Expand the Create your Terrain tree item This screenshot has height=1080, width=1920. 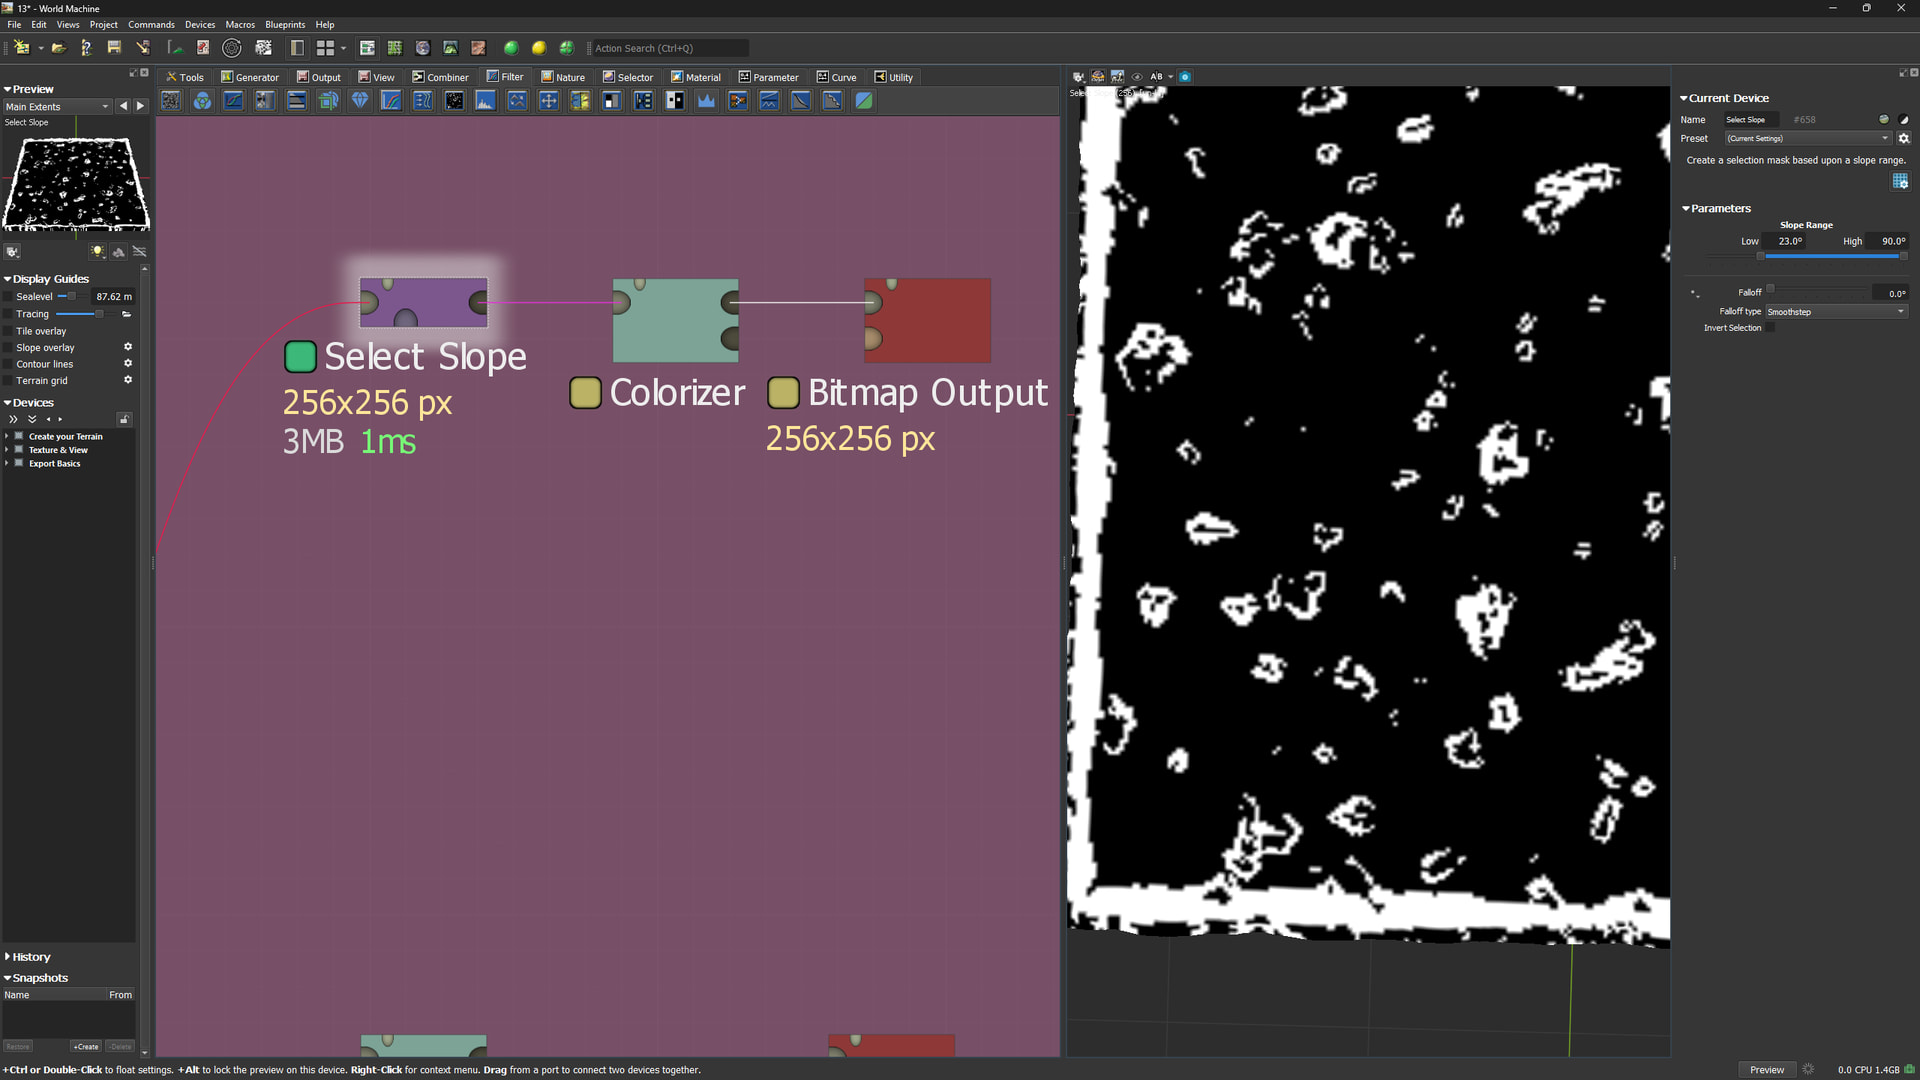click(x=7, y=437)
